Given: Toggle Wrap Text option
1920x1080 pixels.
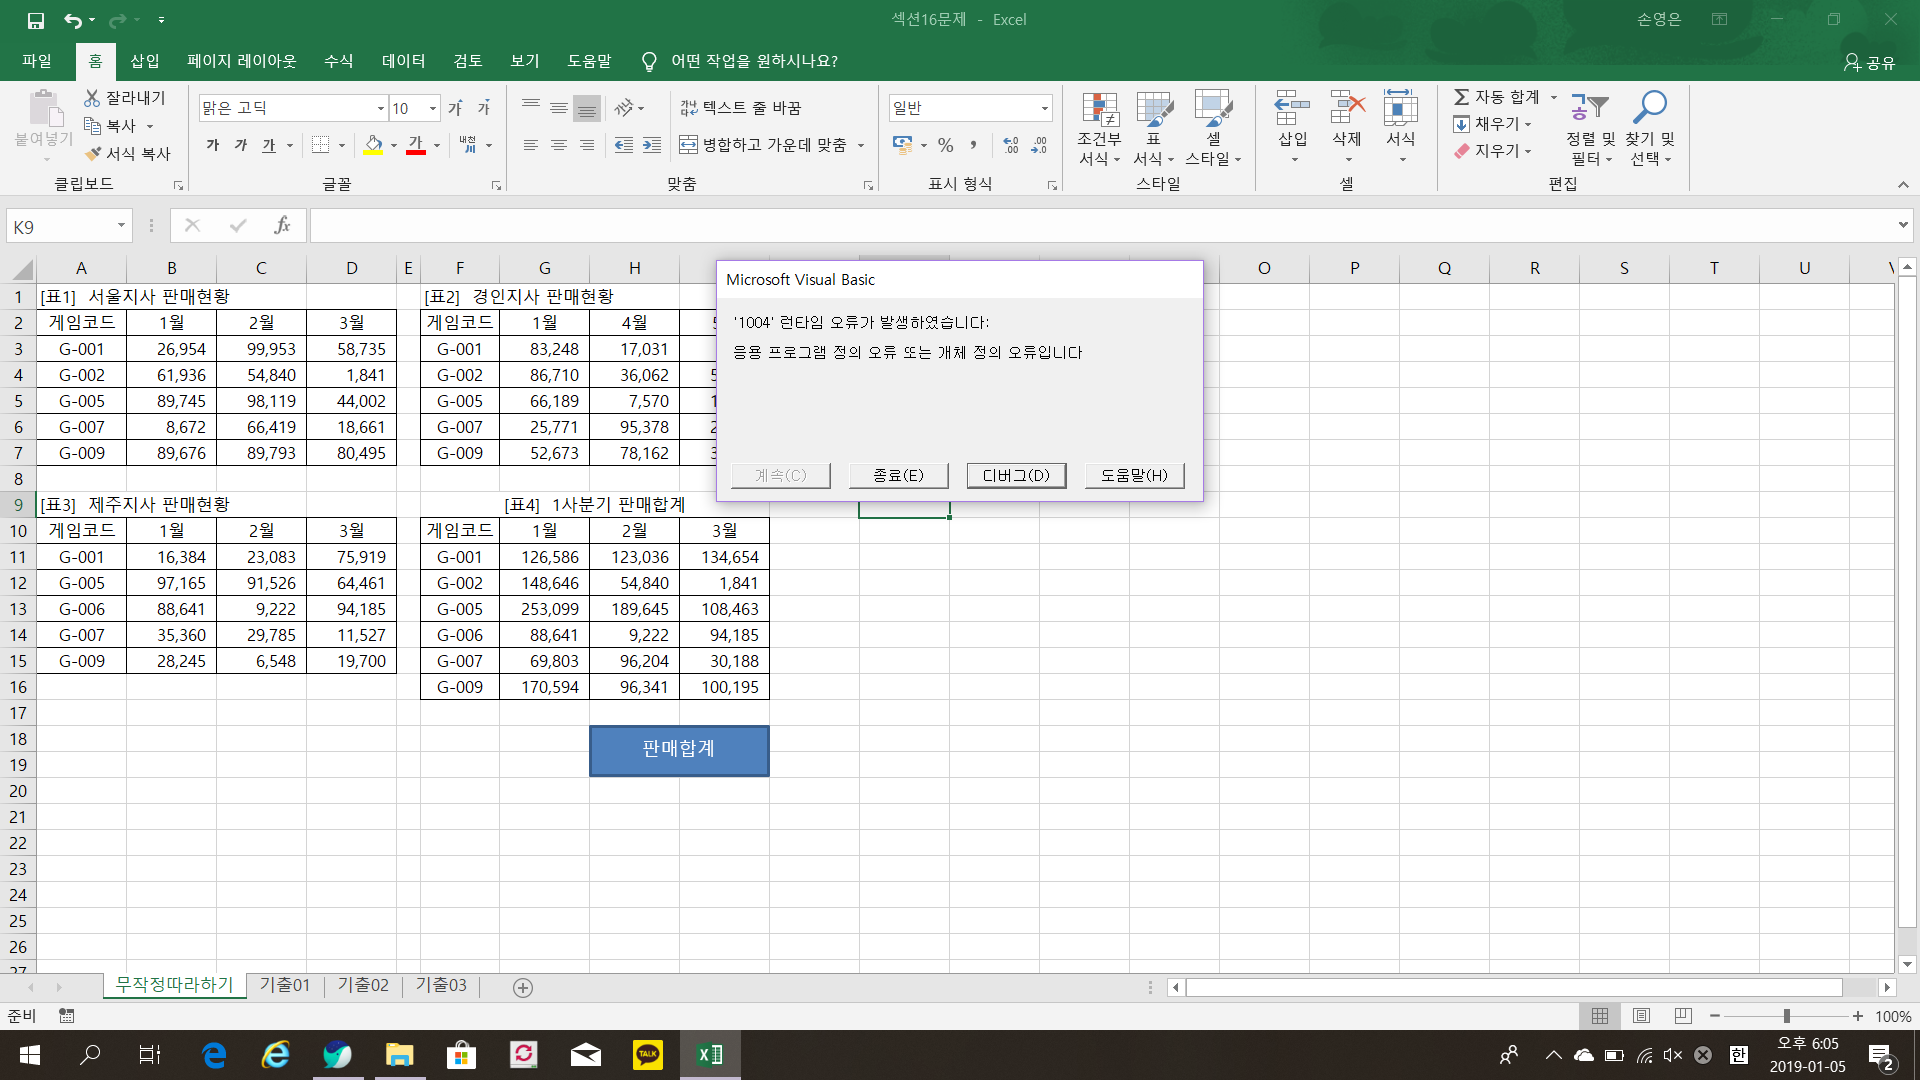Looking at the screenshot, I should (741, 108).
